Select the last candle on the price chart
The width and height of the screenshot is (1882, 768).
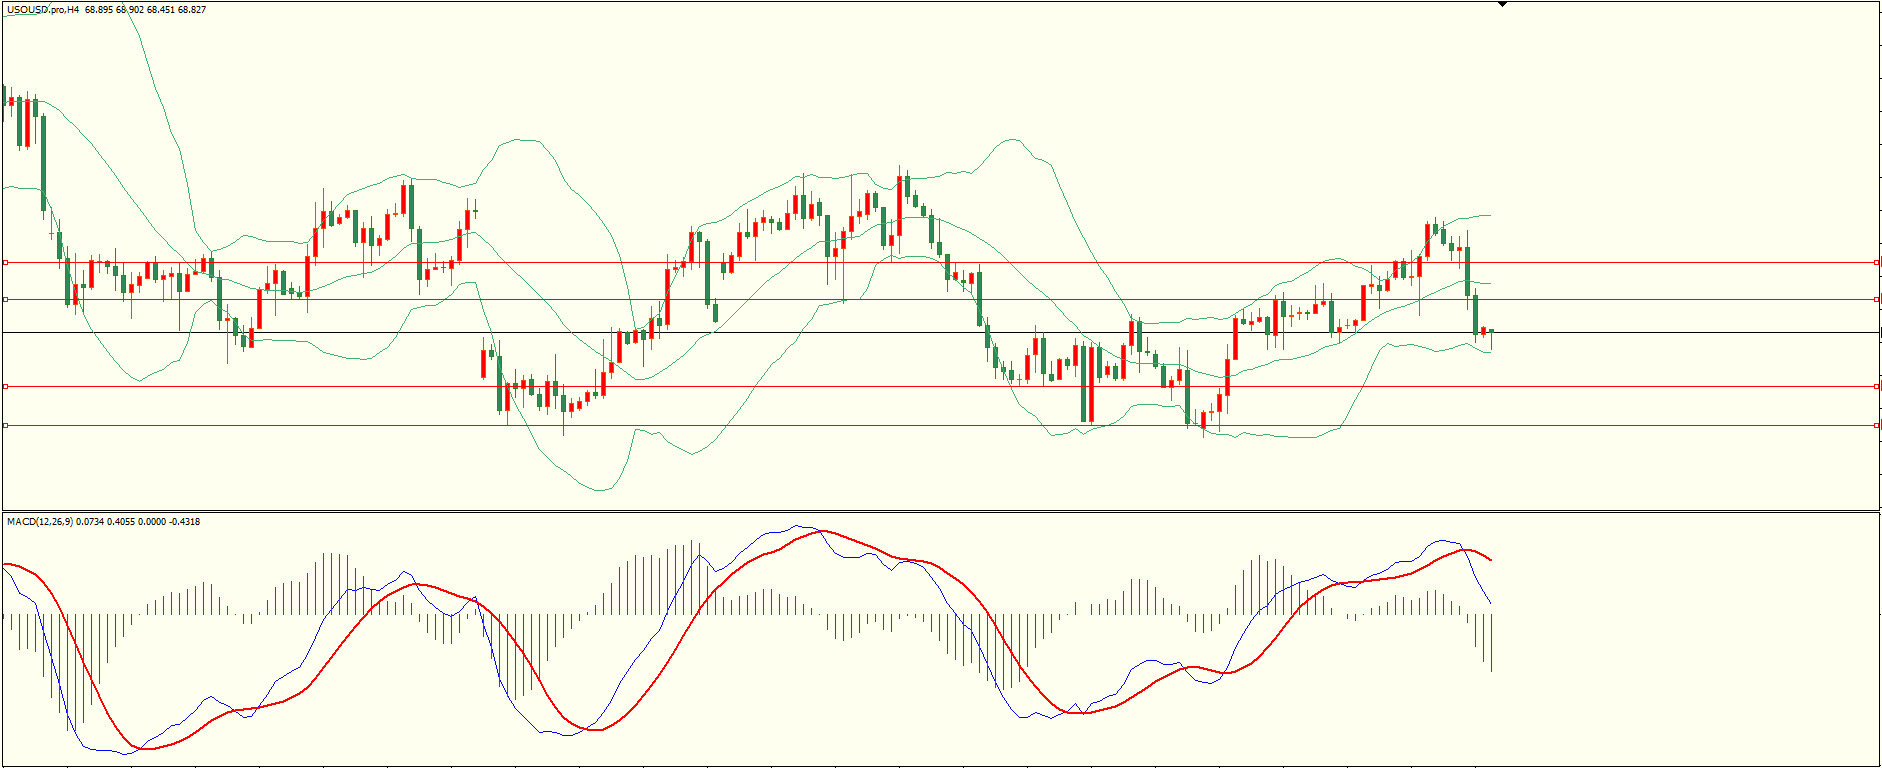(x=1491, y=332)
